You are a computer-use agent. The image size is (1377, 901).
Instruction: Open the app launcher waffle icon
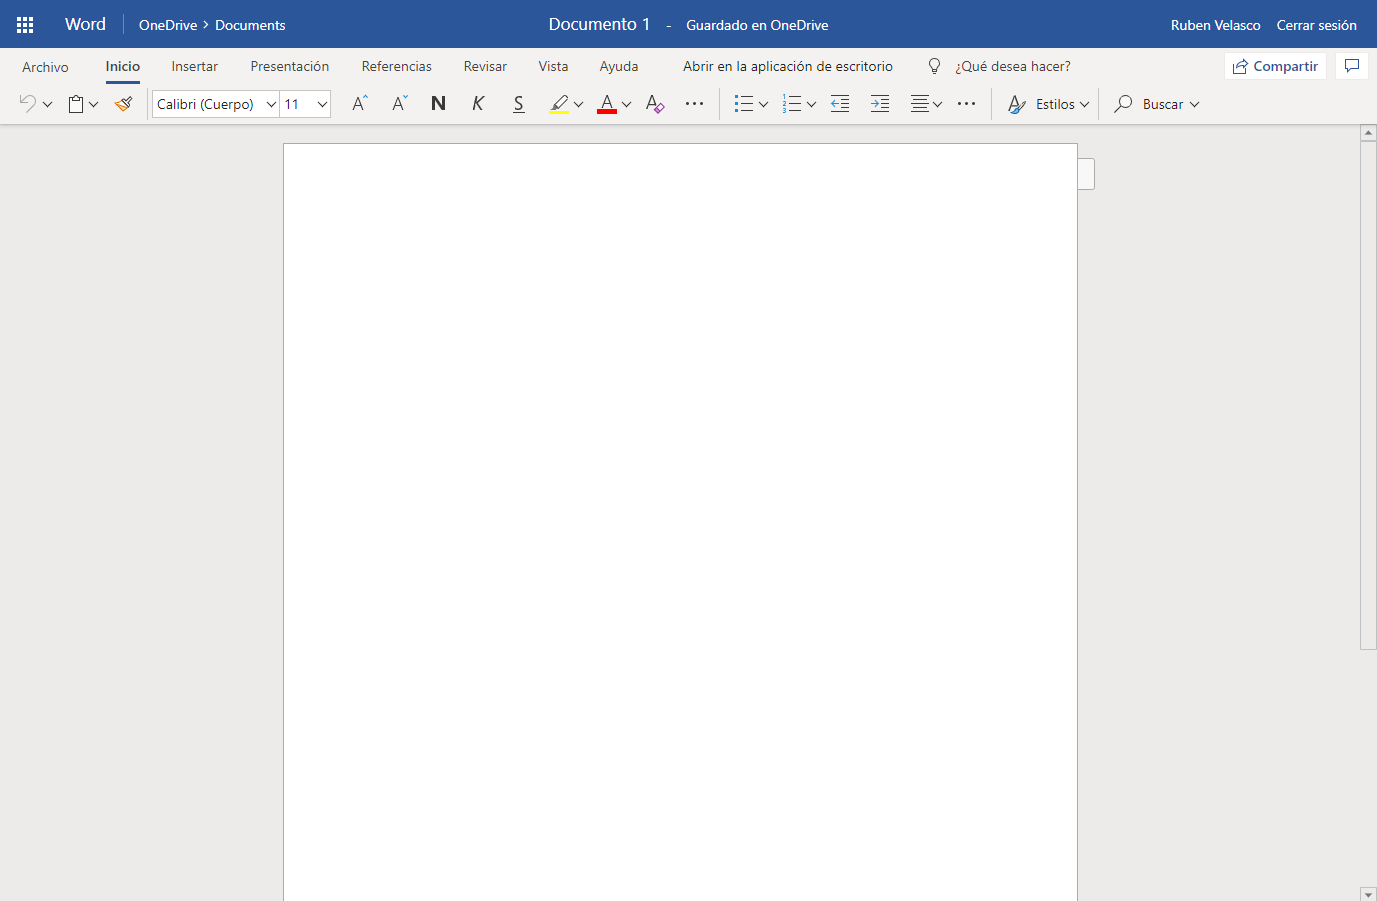(25, 25)
